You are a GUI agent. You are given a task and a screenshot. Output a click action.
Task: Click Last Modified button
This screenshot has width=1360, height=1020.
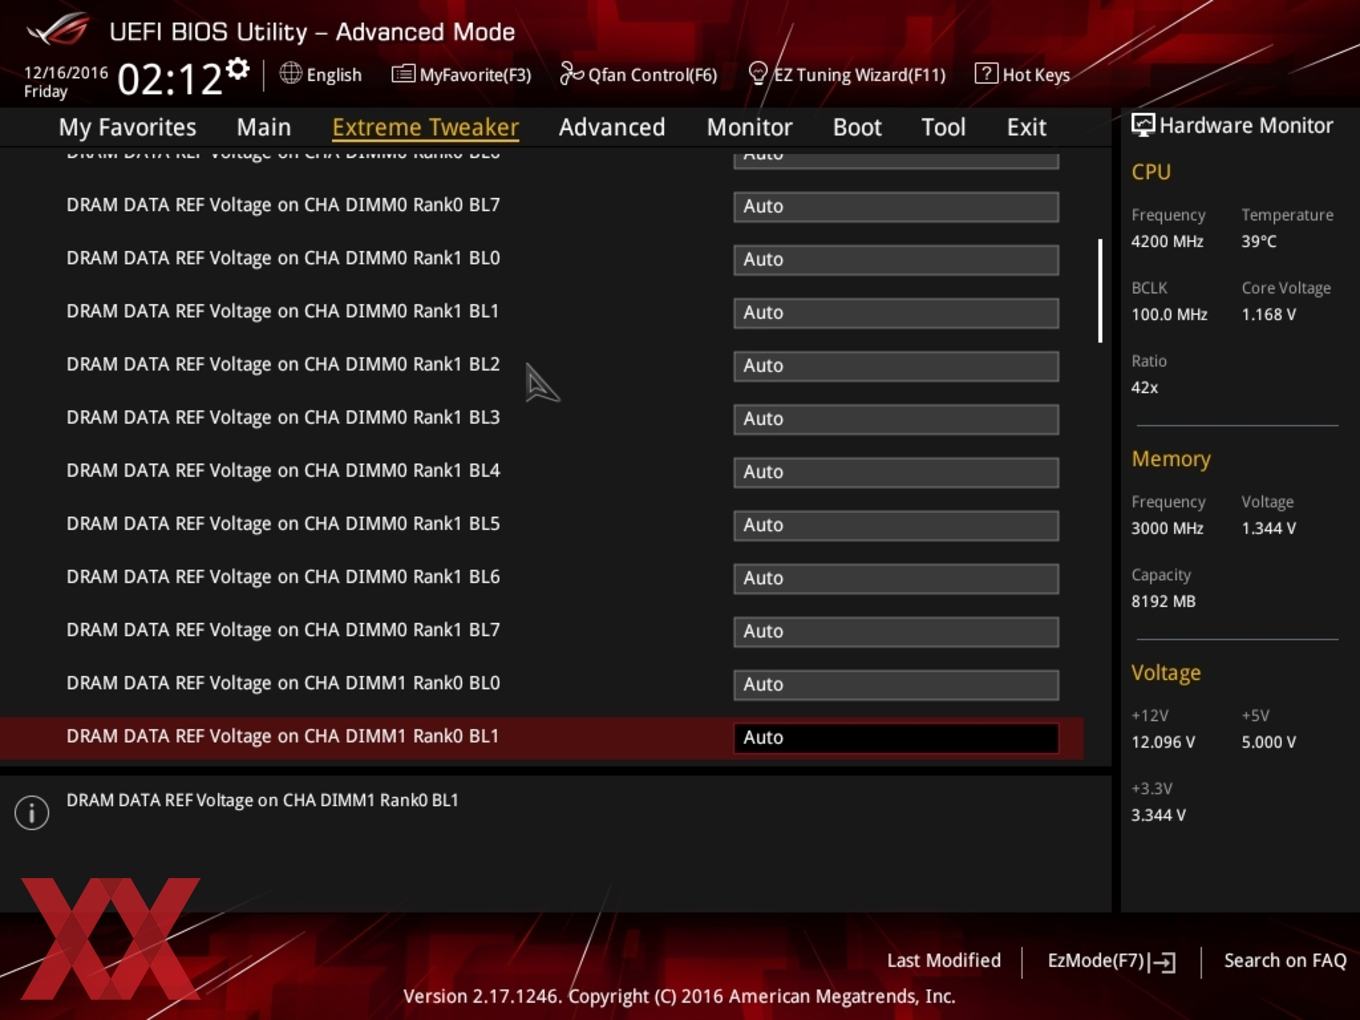pyautogui.click(x=944, y=960)
